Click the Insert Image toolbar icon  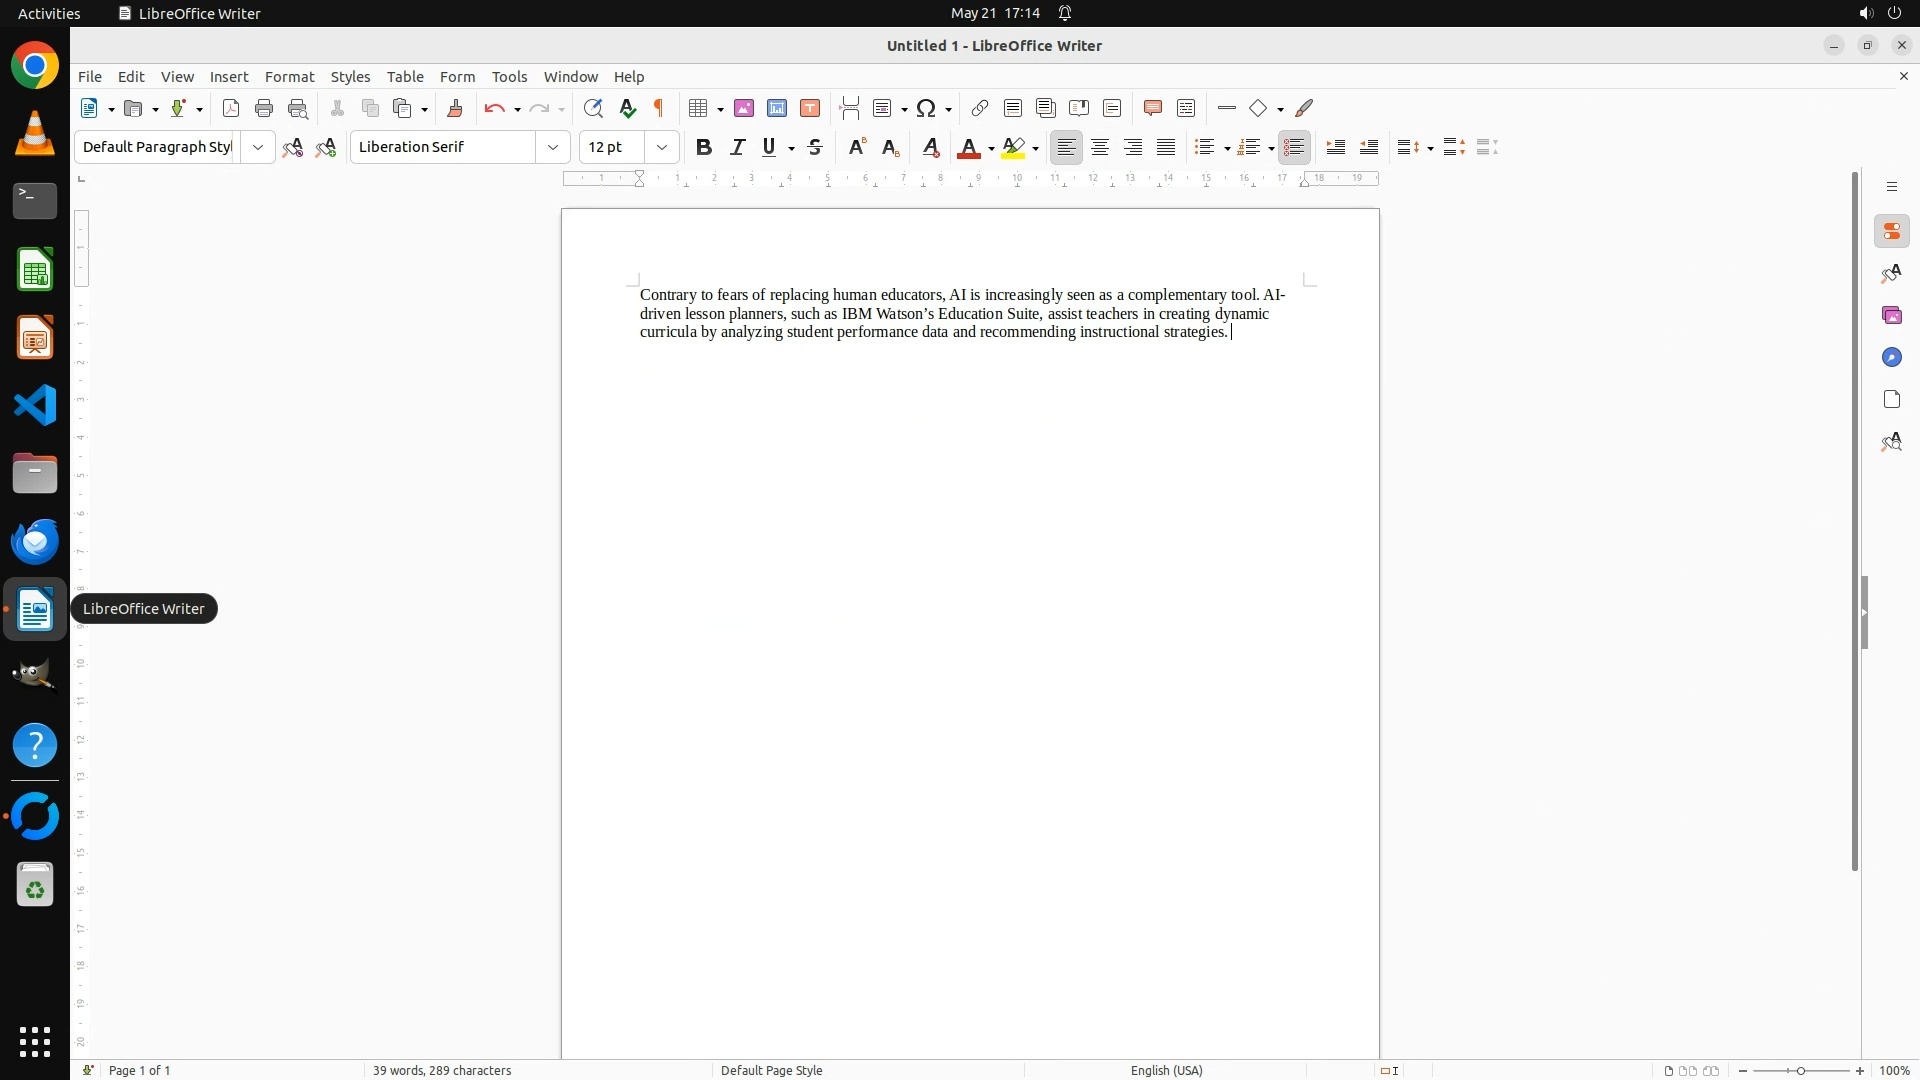(743, 108)
